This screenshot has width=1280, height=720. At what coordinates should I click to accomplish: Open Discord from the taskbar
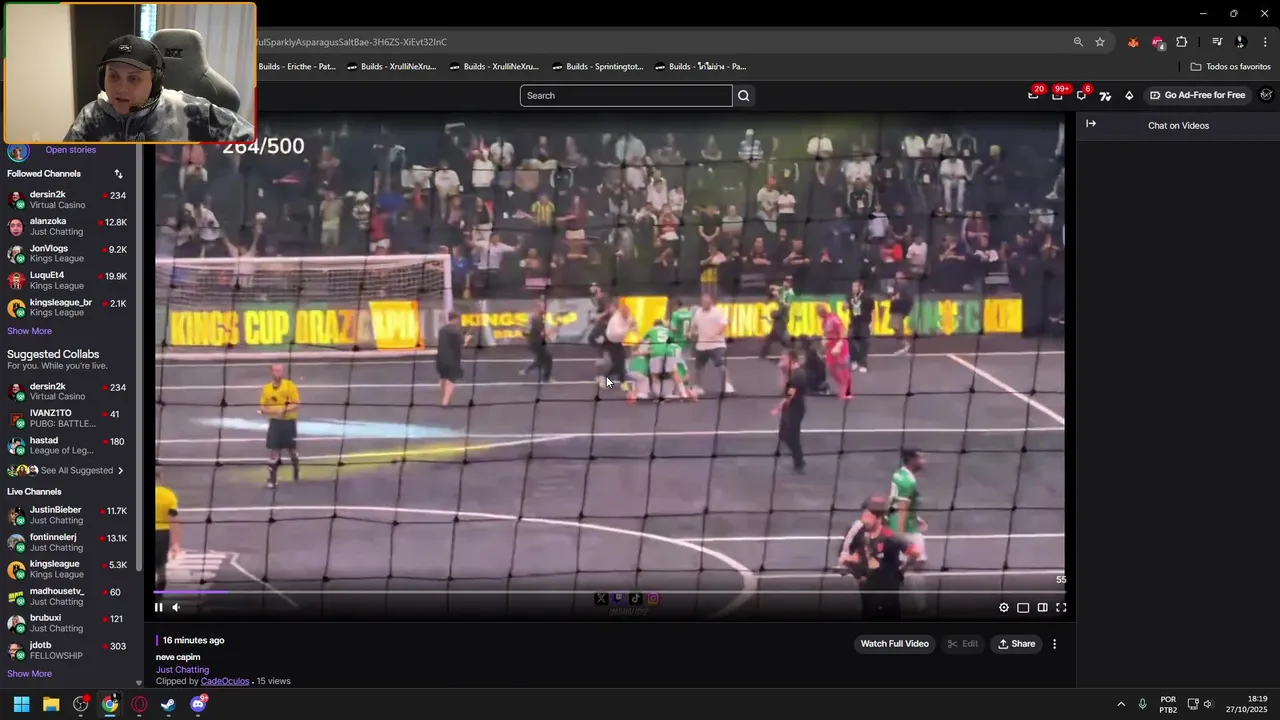(x=198, y=704)
